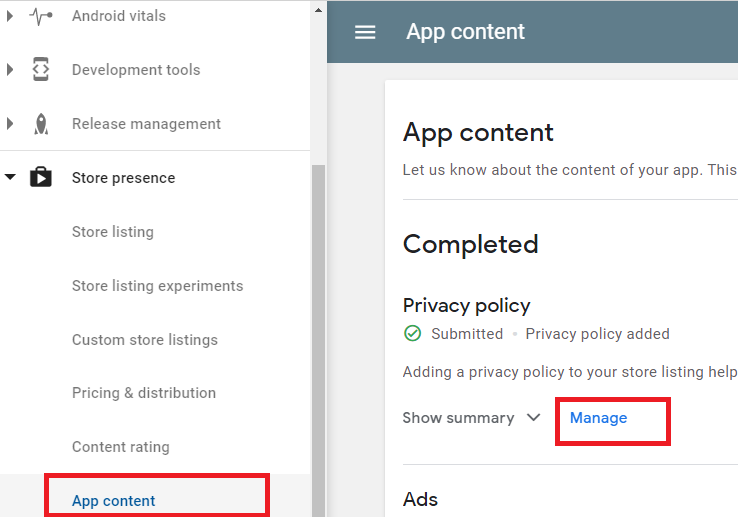This screenshot has width=738, height=517.
Task: Click the Store presence shopping bag icon
Action: tap(41, 178)
